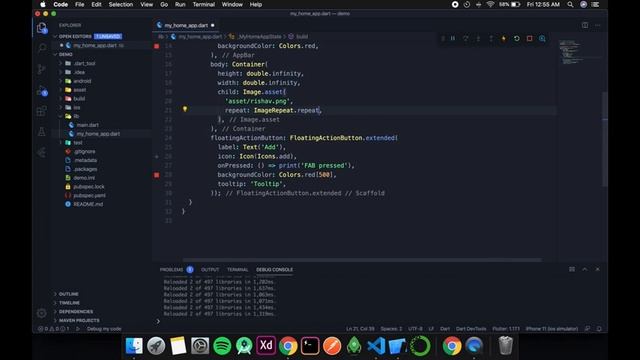Open Run and Debug view in activity bar
640x360 pixels.
pos(42,91)
